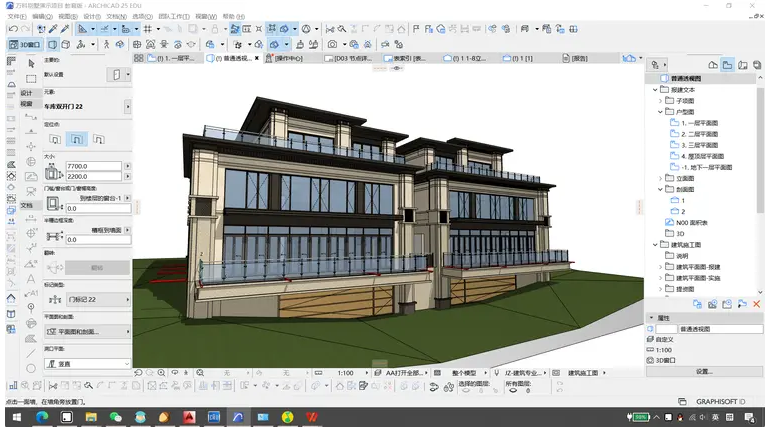Select 4. 屋顶层平面图 in navigator
The width and height of the screenshot is (767, 428).
[702, 157]
